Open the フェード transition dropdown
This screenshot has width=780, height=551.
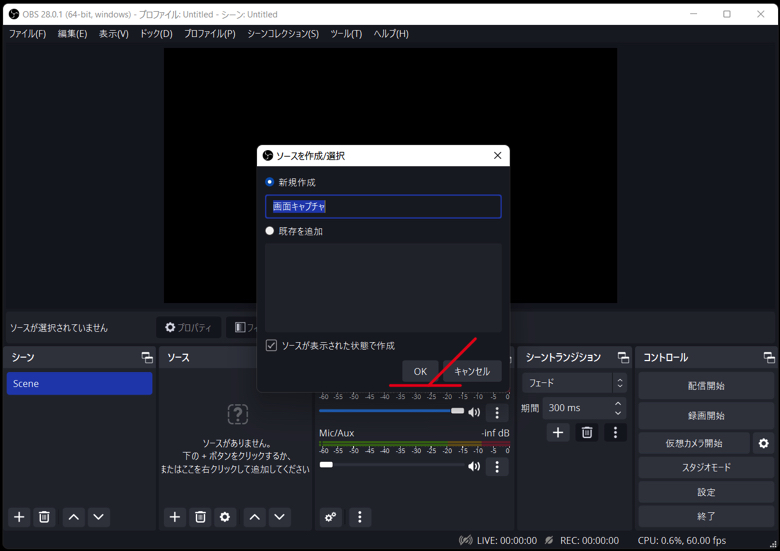click(x=574, y=383)
